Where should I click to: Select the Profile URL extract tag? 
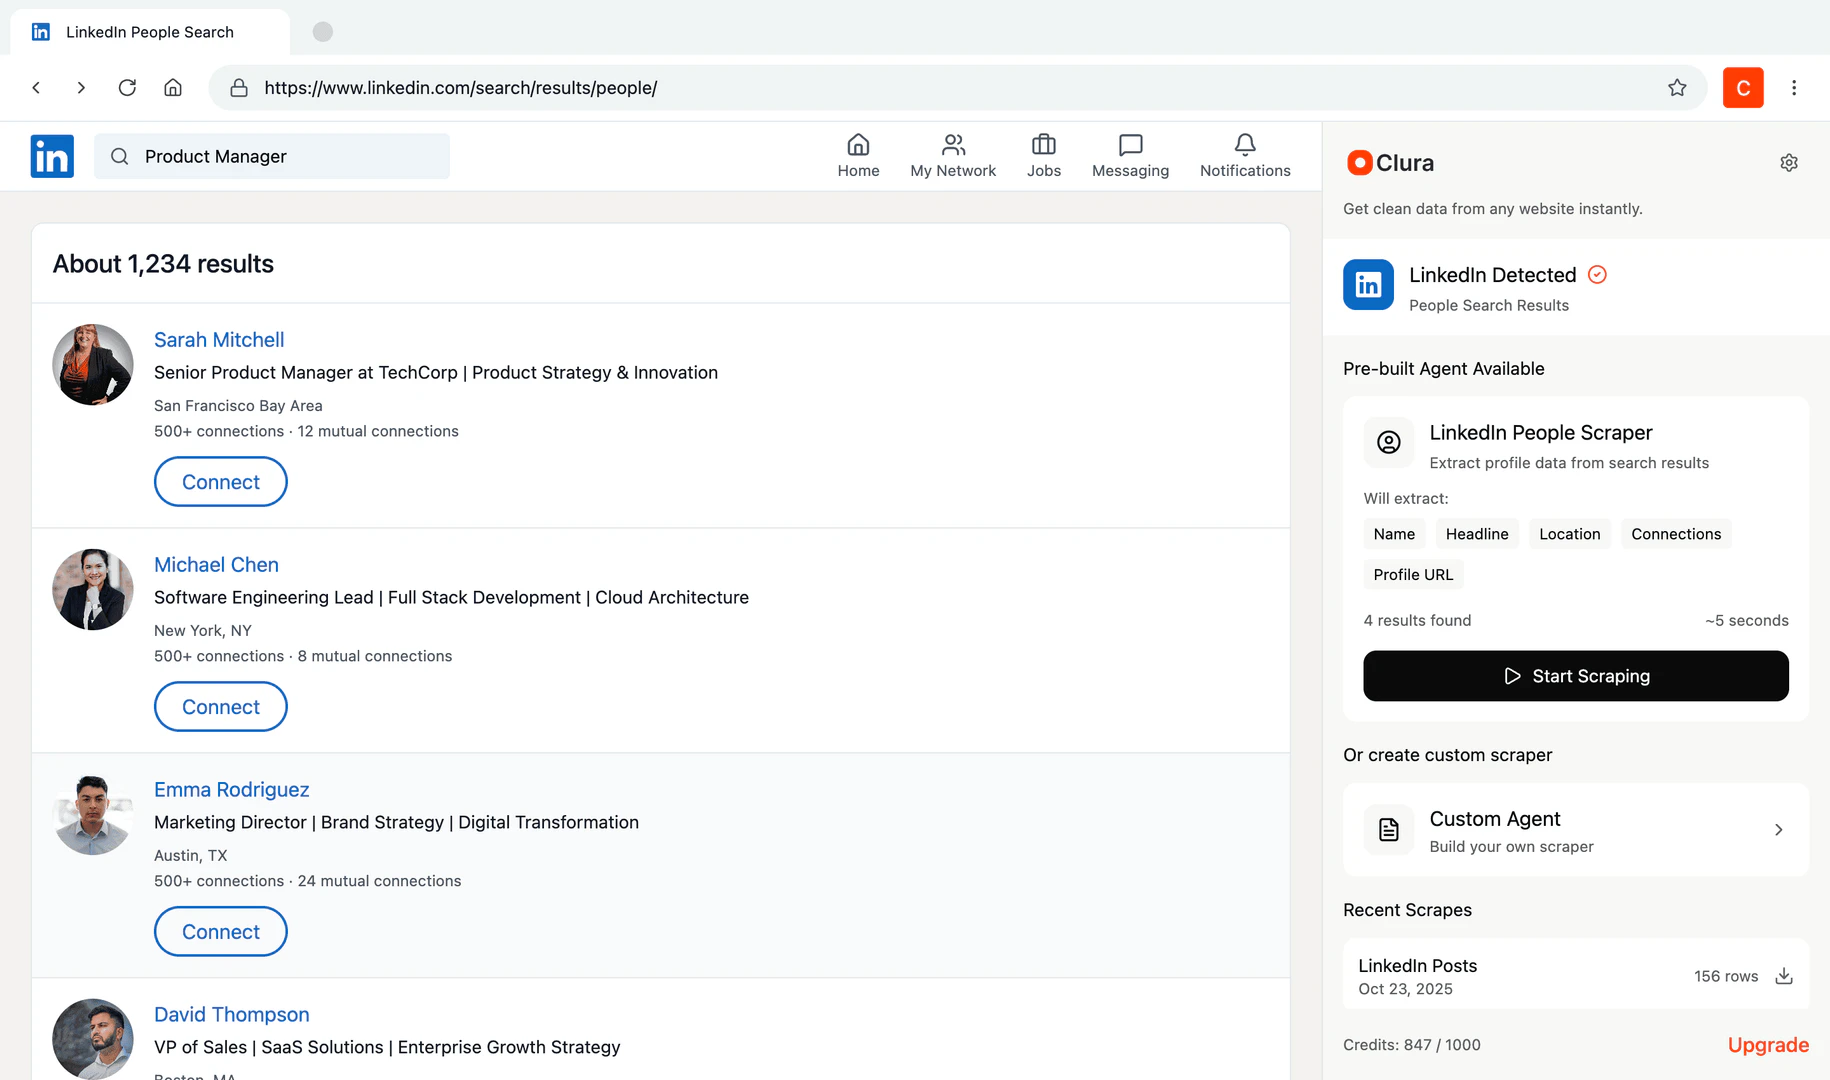point(1412,575)
